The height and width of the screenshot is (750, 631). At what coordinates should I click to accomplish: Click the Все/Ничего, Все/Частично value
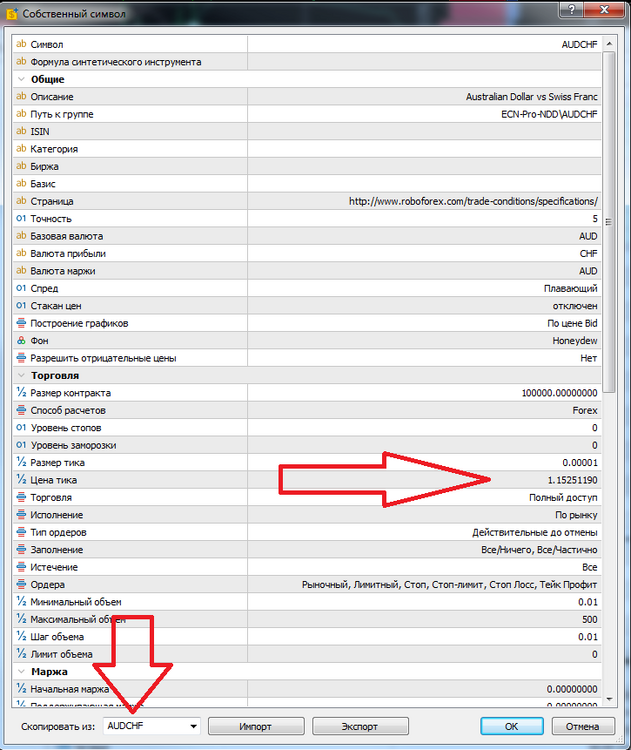(x=539, y=550)
